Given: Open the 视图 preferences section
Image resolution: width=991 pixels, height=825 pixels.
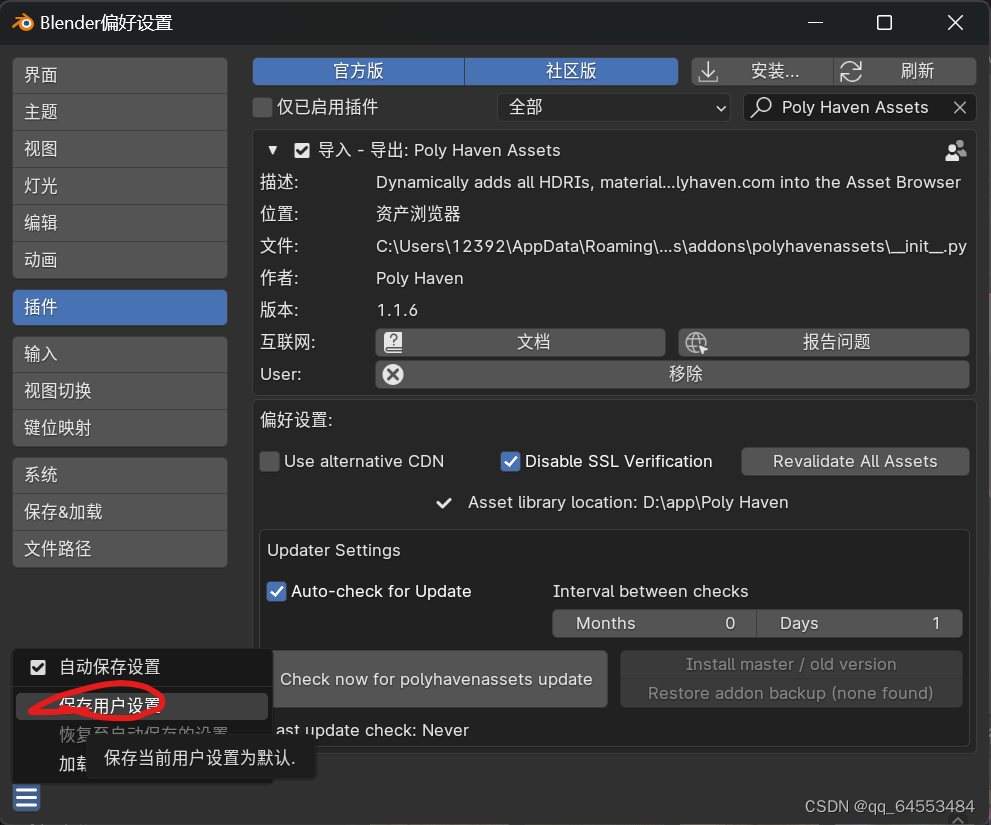Looking at the screenshot, I should click(120, 149).
